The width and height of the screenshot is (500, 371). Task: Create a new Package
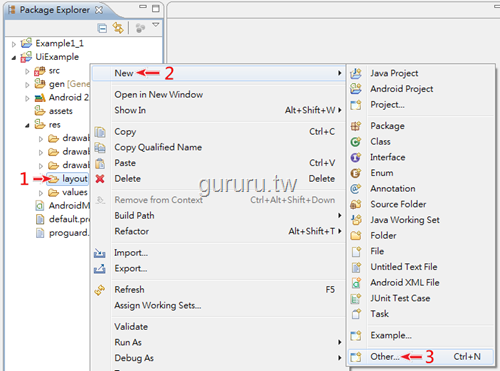click(421, 126)
